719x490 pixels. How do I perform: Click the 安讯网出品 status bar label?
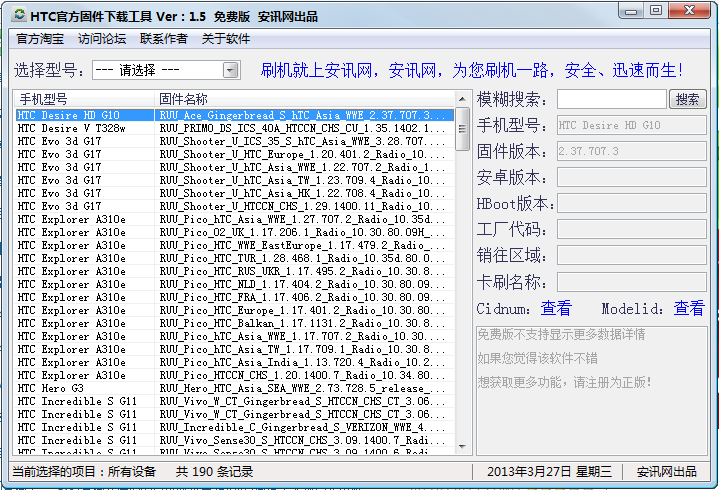point(667,472)
